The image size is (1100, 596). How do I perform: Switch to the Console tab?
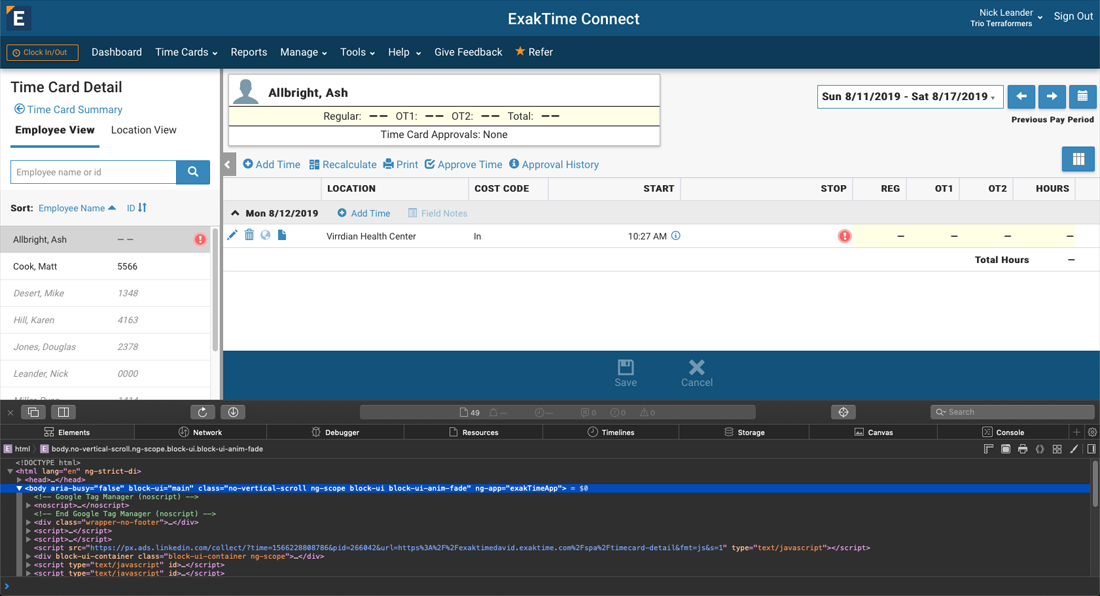(x=1003, y=432)
